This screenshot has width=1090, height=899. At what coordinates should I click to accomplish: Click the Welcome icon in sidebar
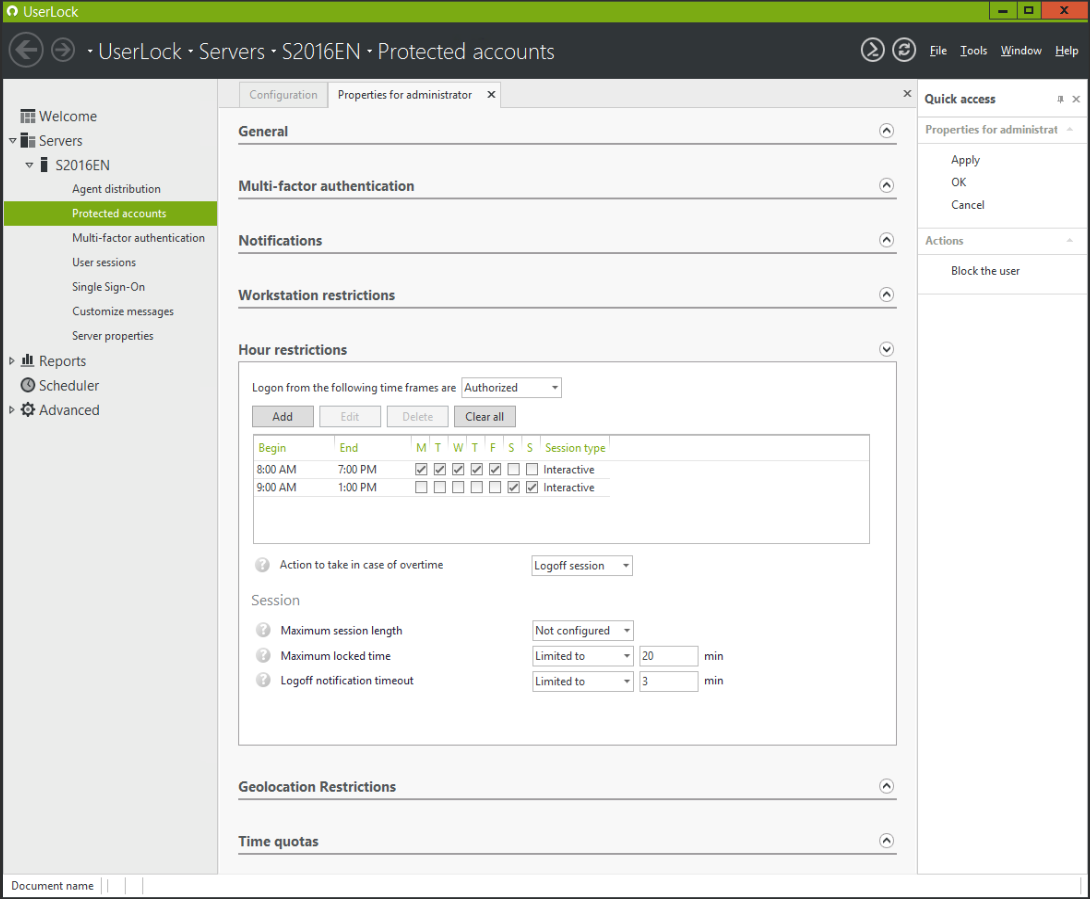[28, 116]
